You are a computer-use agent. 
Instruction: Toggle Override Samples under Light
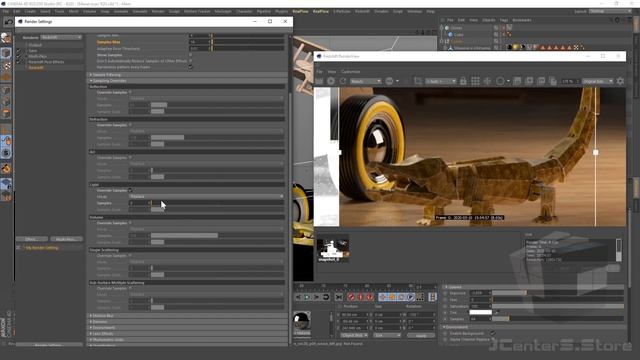tap(131, 191)
